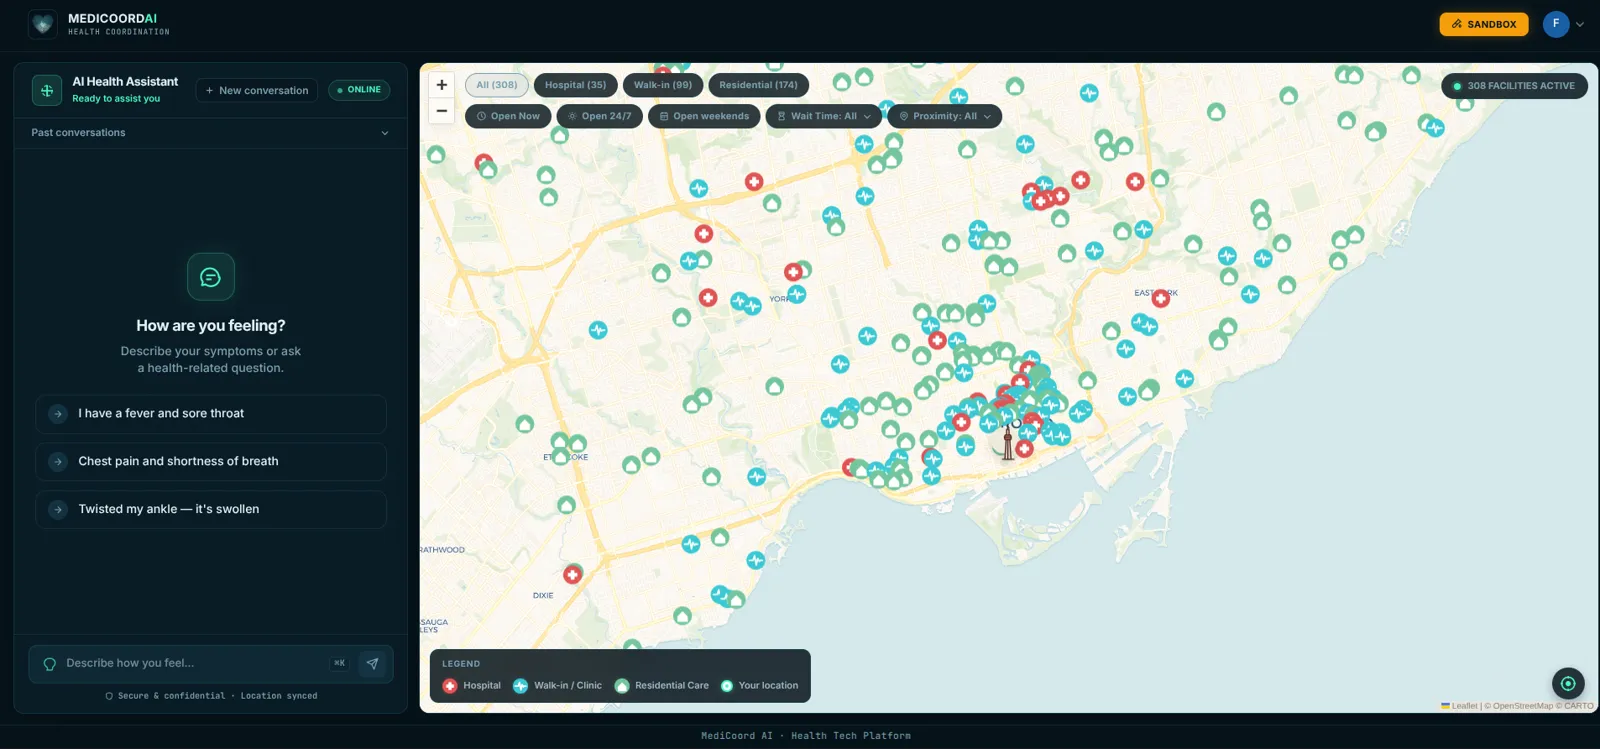The image size is (1600, 749).
Task: Click Residential Care legend icon
Action: pyautogui.click(x=622, y=686)
